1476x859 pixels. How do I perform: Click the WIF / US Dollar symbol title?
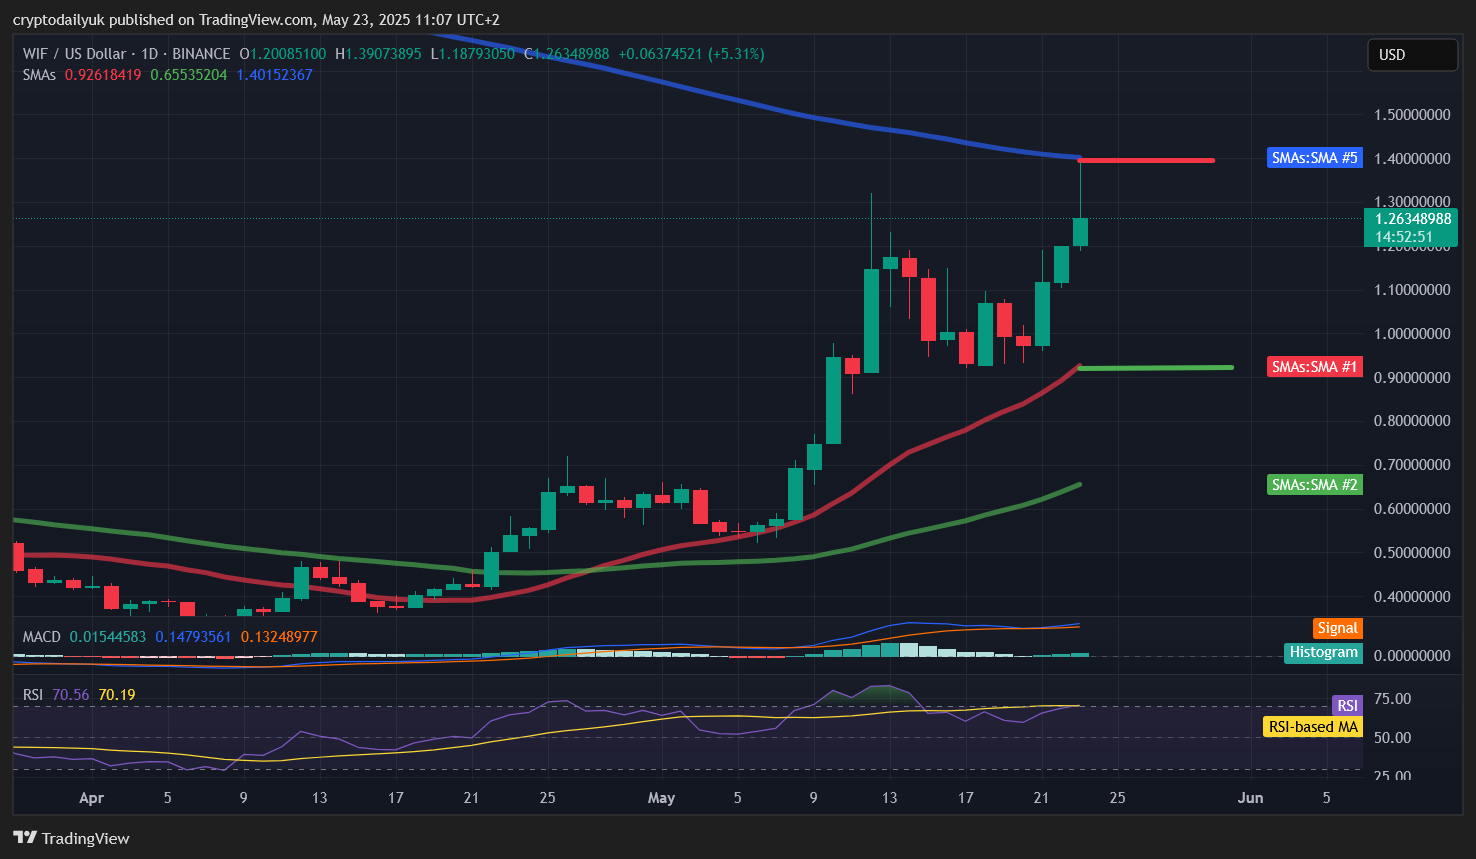(x=74, y=54)
